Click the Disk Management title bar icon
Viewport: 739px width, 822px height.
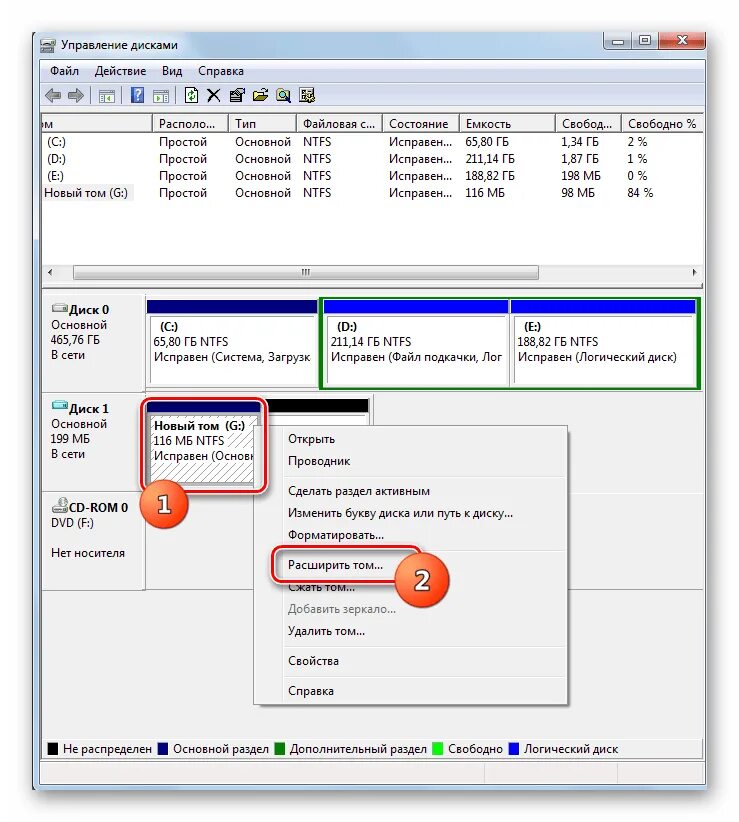pyautogui.click(x=48, y=46)
